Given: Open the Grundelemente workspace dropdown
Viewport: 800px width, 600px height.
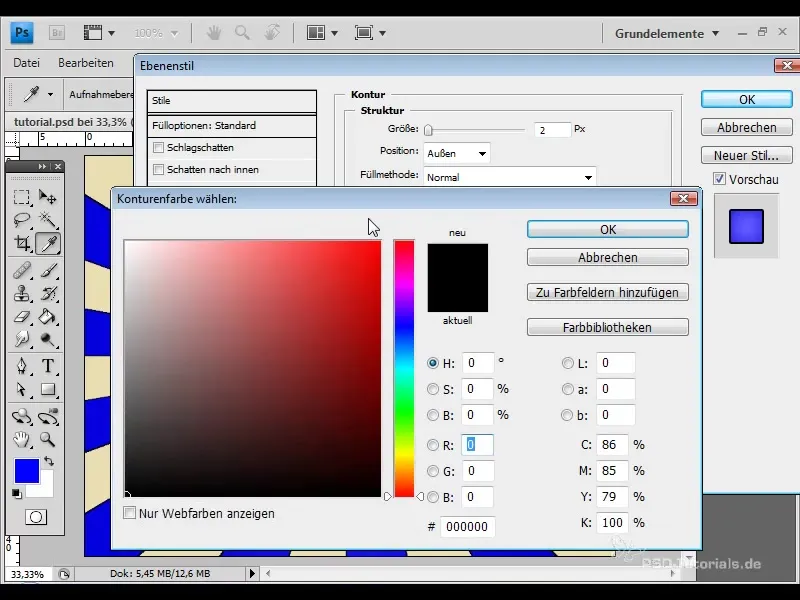Looking at the screenshot, I should point(667,34).
